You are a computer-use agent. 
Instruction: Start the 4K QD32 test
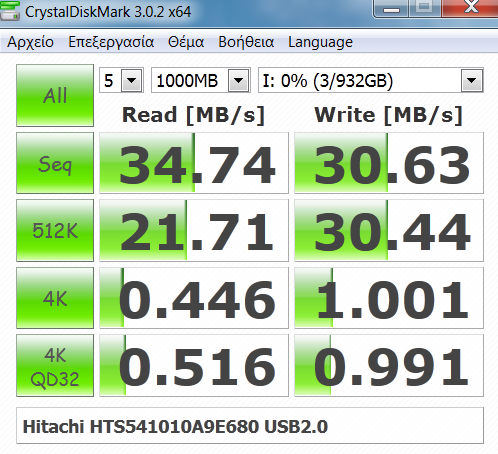(55, 366)
